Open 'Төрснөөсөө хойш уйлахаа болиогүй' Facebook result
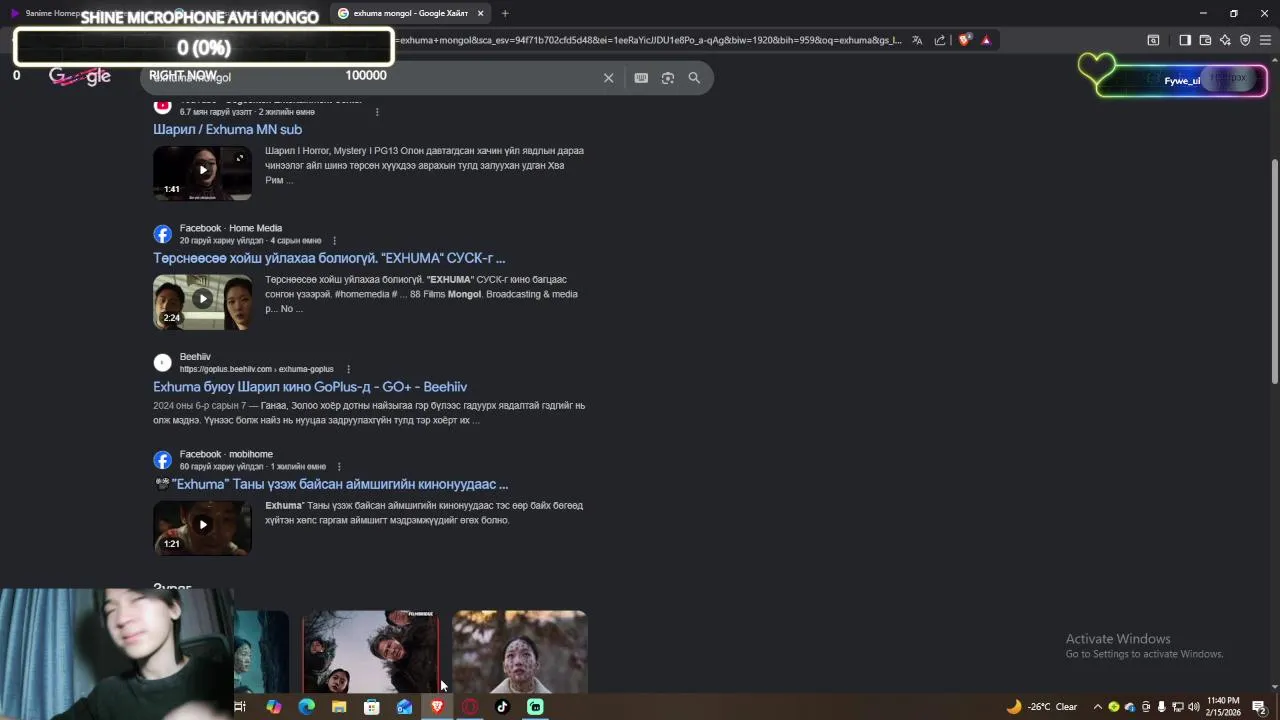This screenshot has height=720, width=1280. click(329, 258)
